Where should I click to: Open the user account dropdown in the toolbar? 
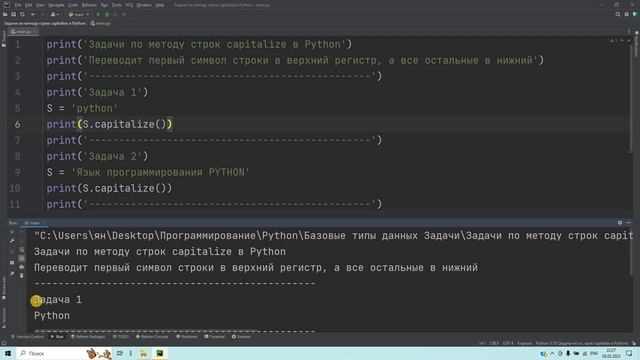click(x=54, y=14)
